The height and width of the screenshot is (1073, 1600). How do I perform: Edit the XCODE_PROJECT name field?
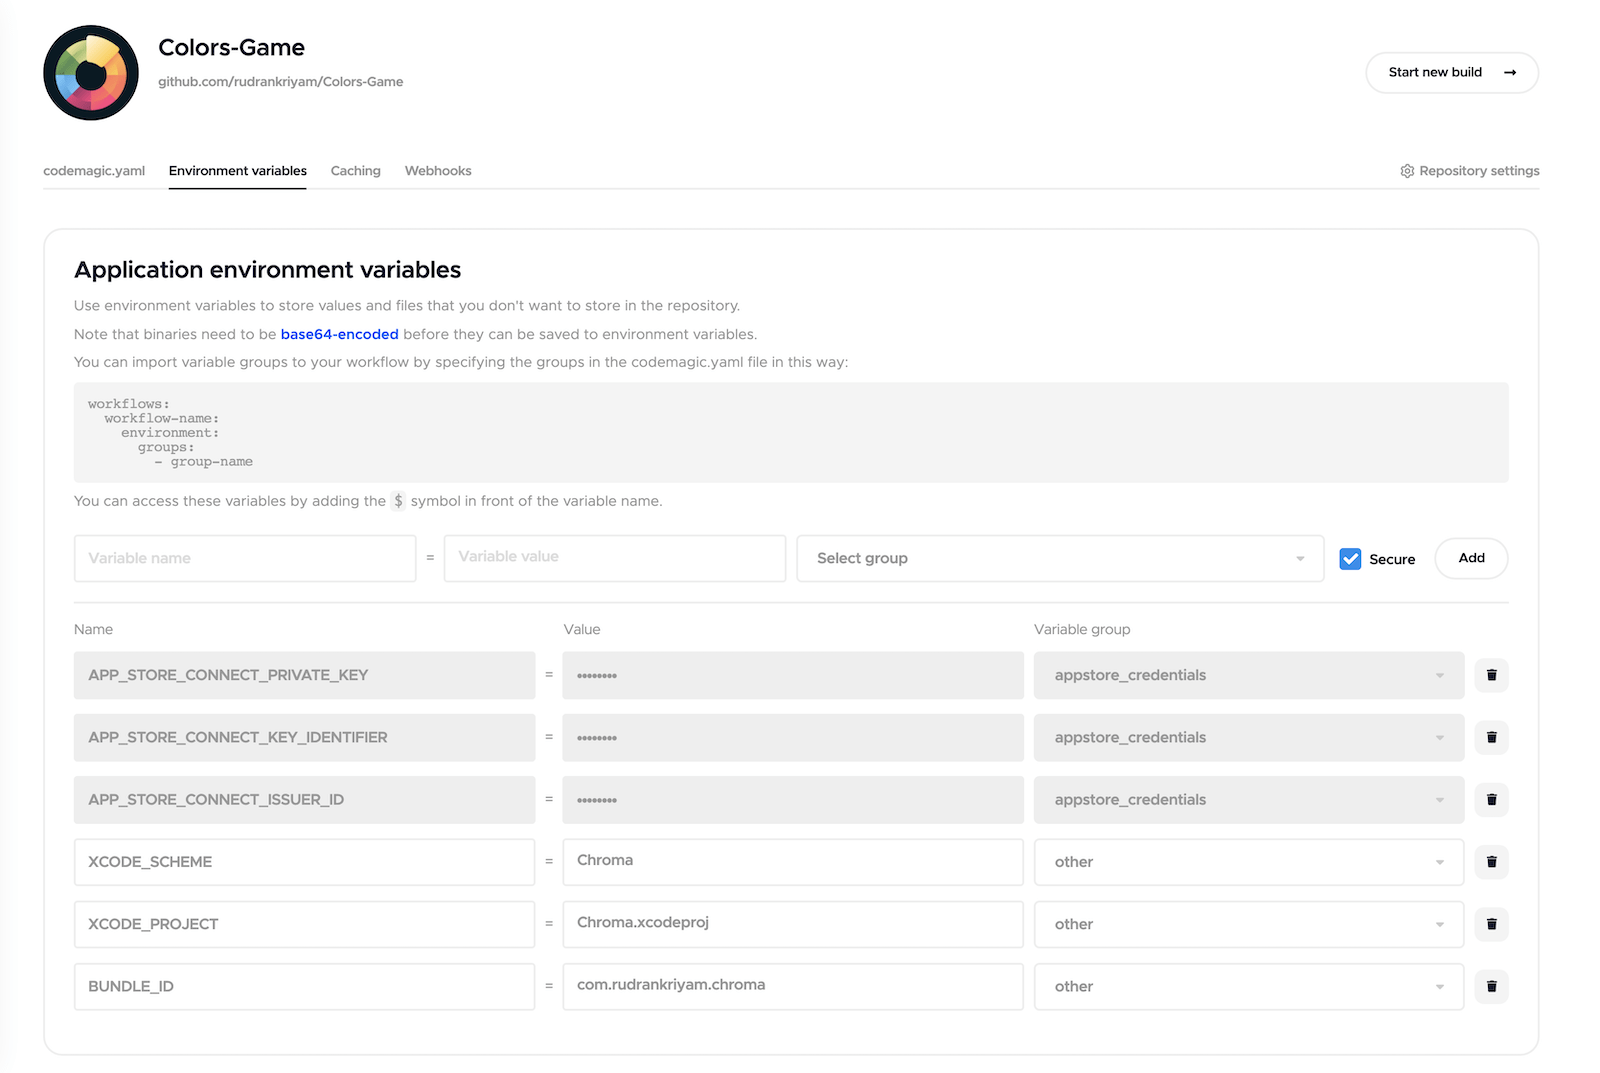click(x=304, y=924)
